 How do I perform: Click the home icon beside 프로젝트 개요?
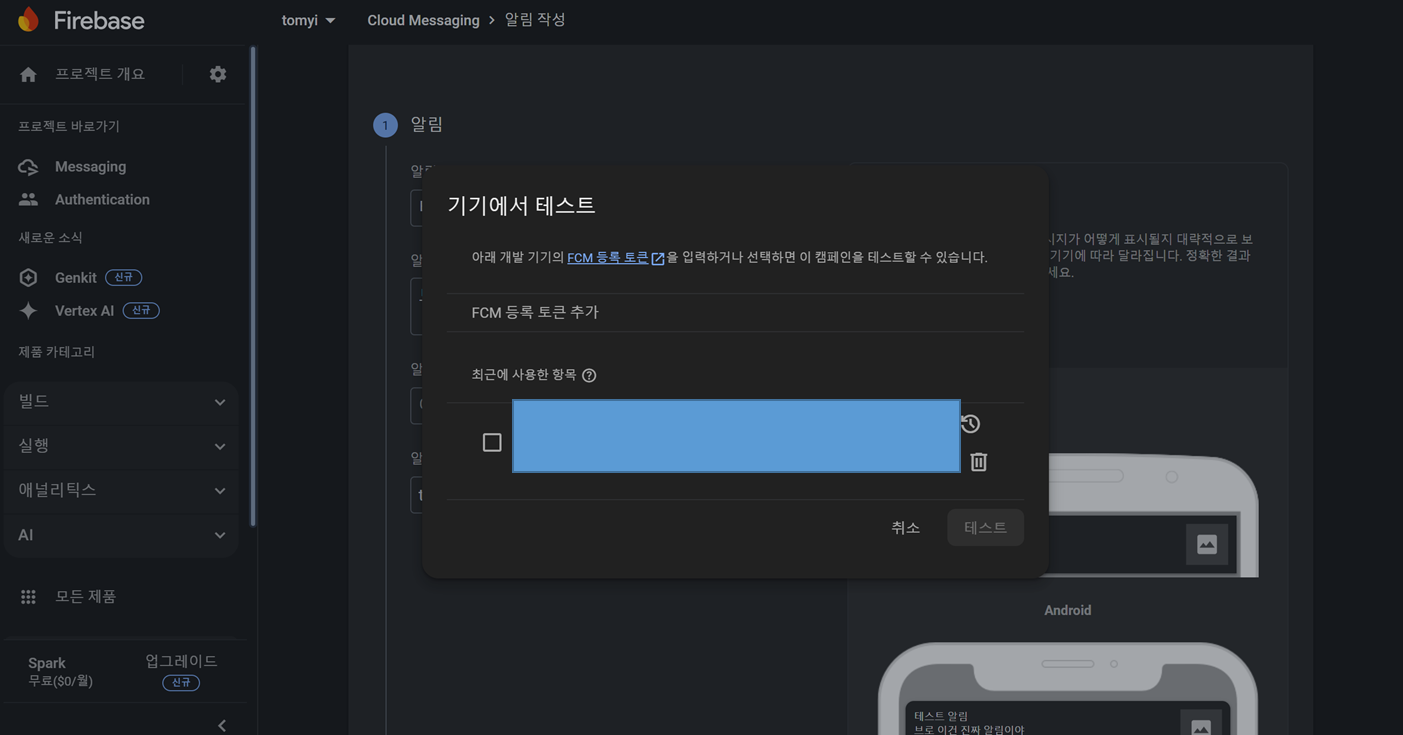coord(28,74)
